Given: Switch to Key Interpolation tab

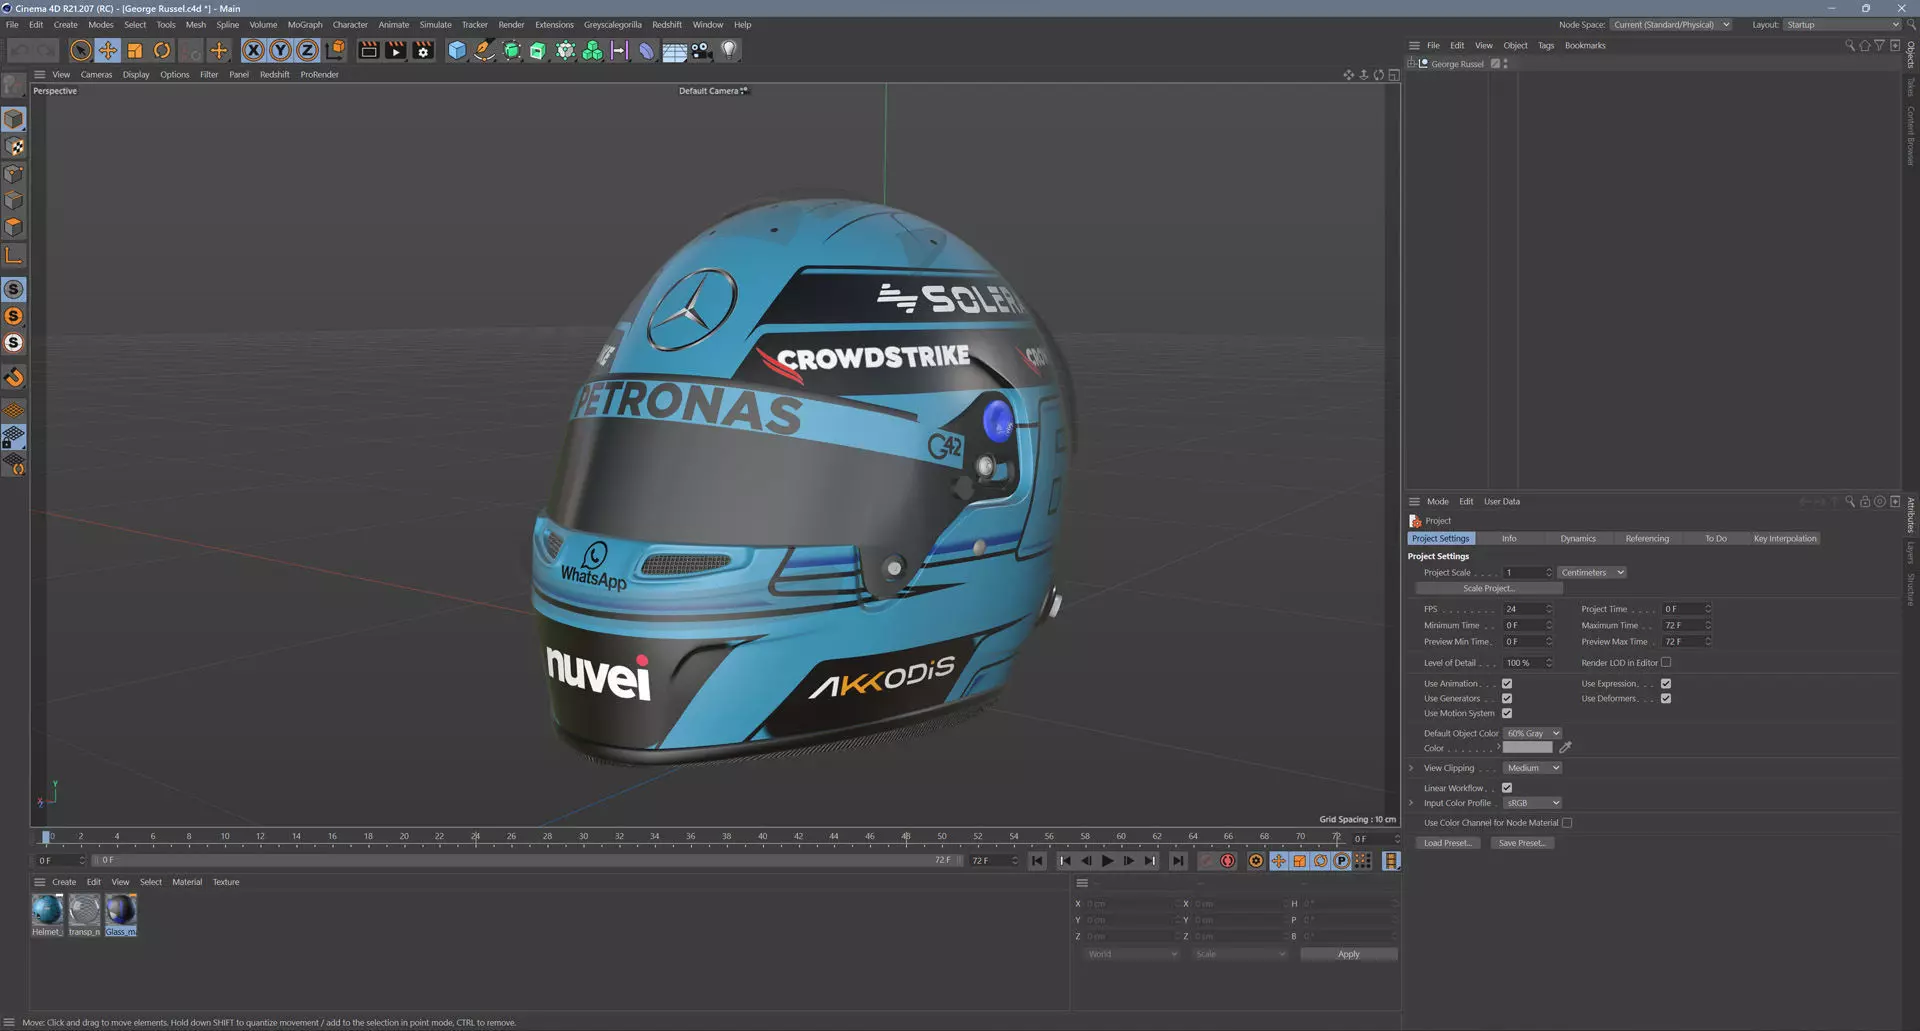Looking at the screenshot, I should coord(1785,539).
